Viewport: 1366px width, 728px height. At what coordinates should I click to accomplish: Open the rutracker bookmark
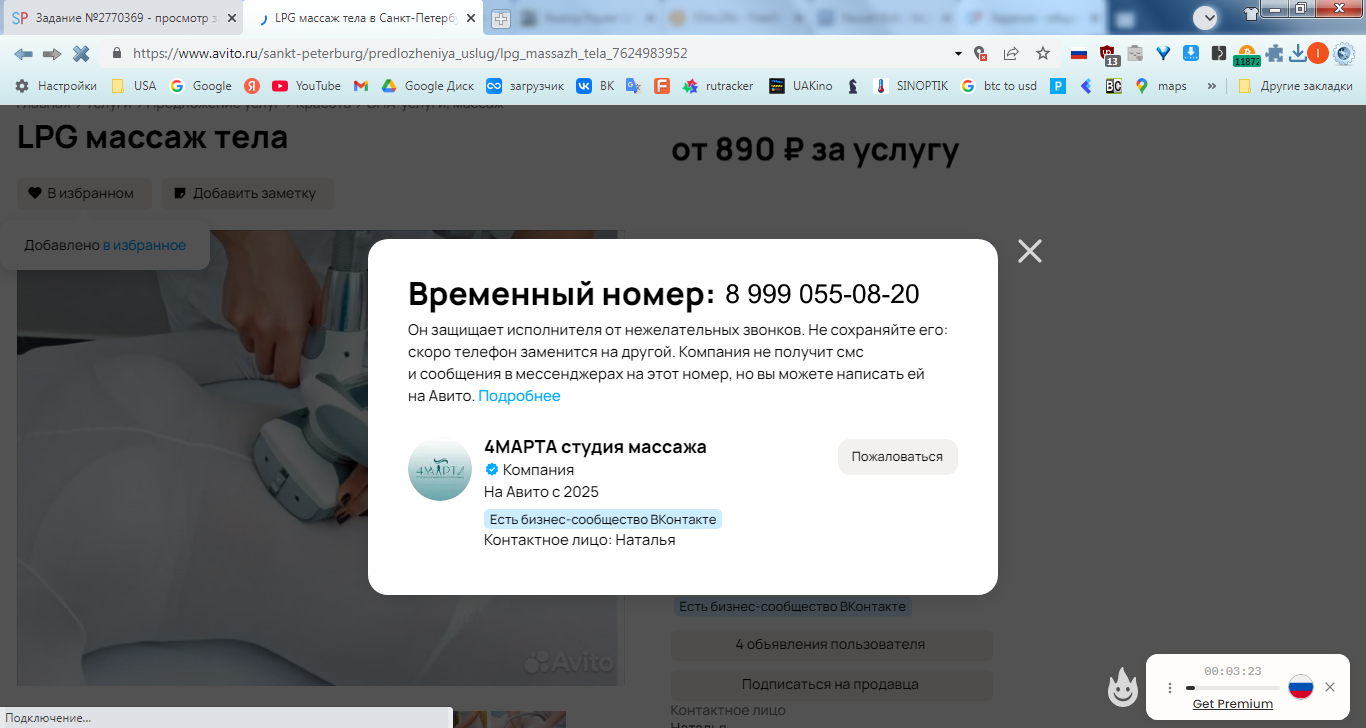tap(718, 86)
